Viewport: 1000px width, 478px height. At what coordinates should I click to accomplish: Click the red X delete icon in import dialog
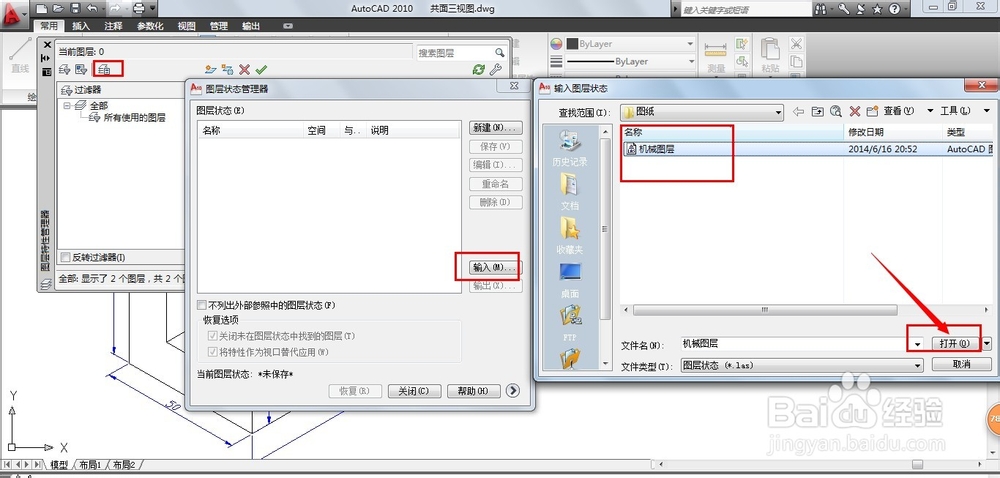(x=855, y=112)
